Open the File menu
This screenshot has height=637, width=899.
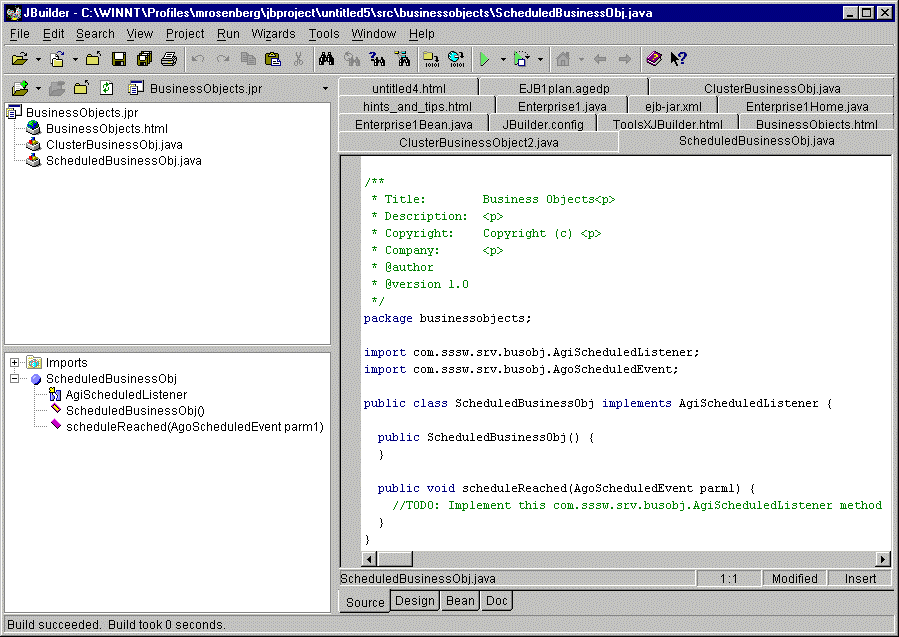[x=19, y=34]
